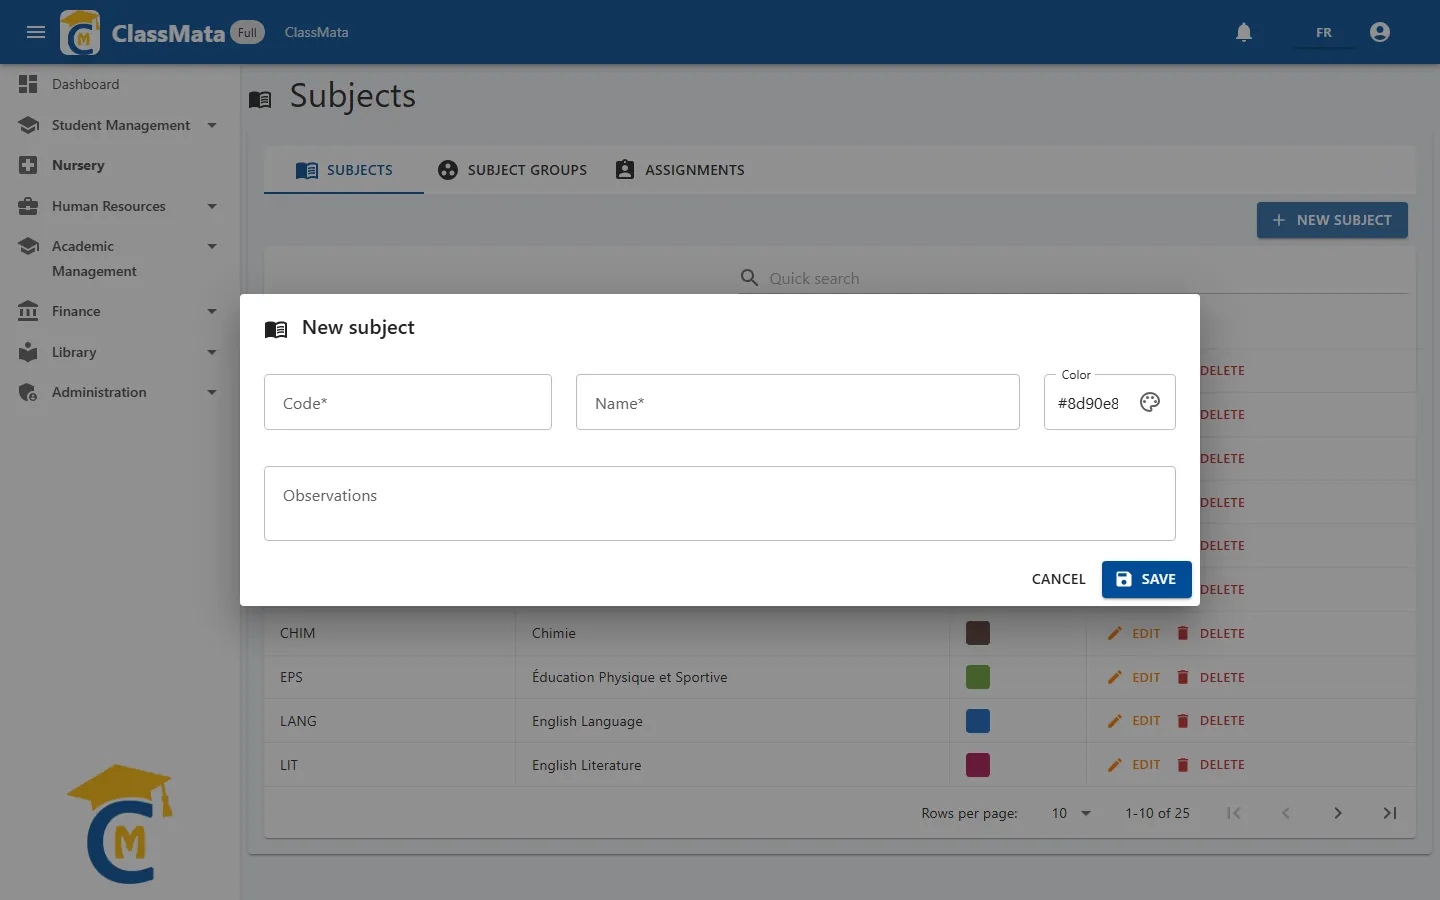Switch language with FR button

click(x=1324, y=32)
